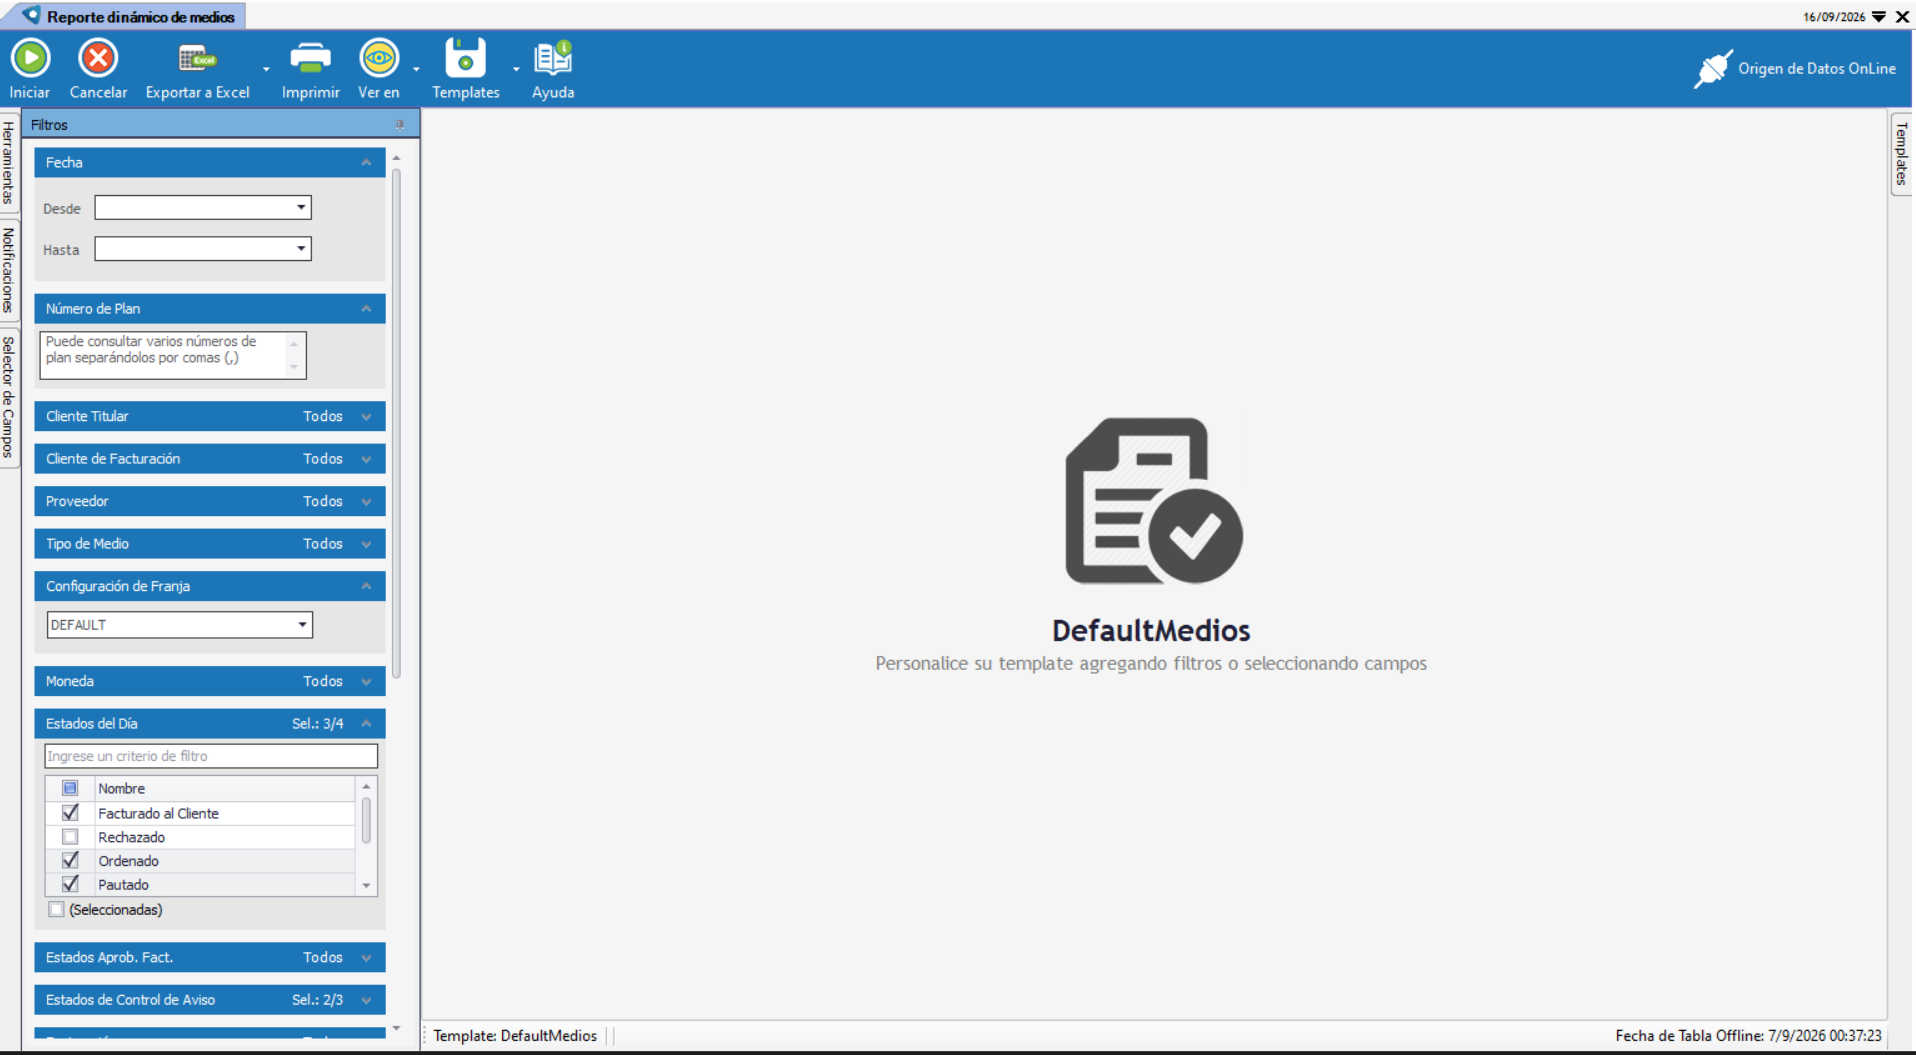Open the Herramientas side tab

click(x=8, y=162)
